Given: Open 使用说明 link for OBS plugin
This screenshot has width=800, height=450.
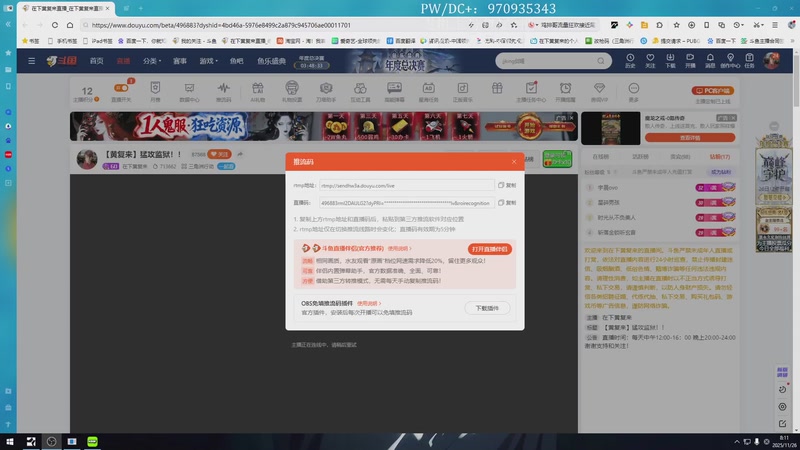Looking at the screenshot, I should [368, 304].
